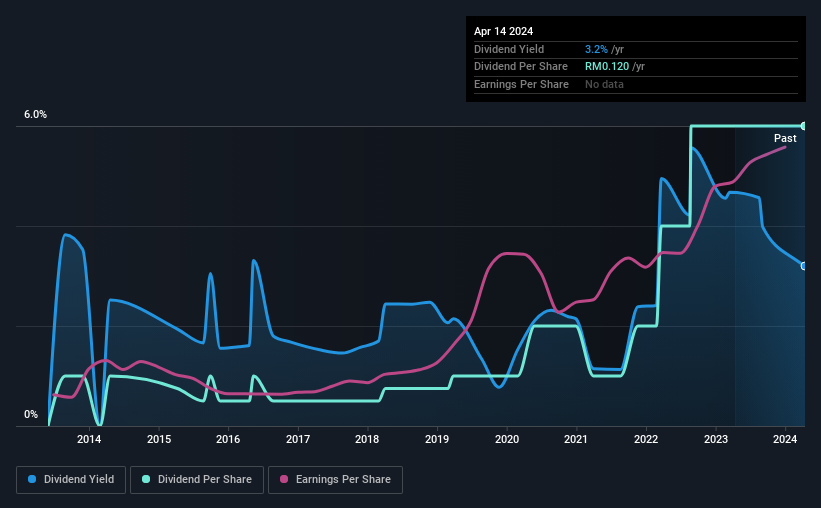Click the blue Dividend Yield endpoint marker
The width and height of the screenshot is (821, 508).
(804, 266)
